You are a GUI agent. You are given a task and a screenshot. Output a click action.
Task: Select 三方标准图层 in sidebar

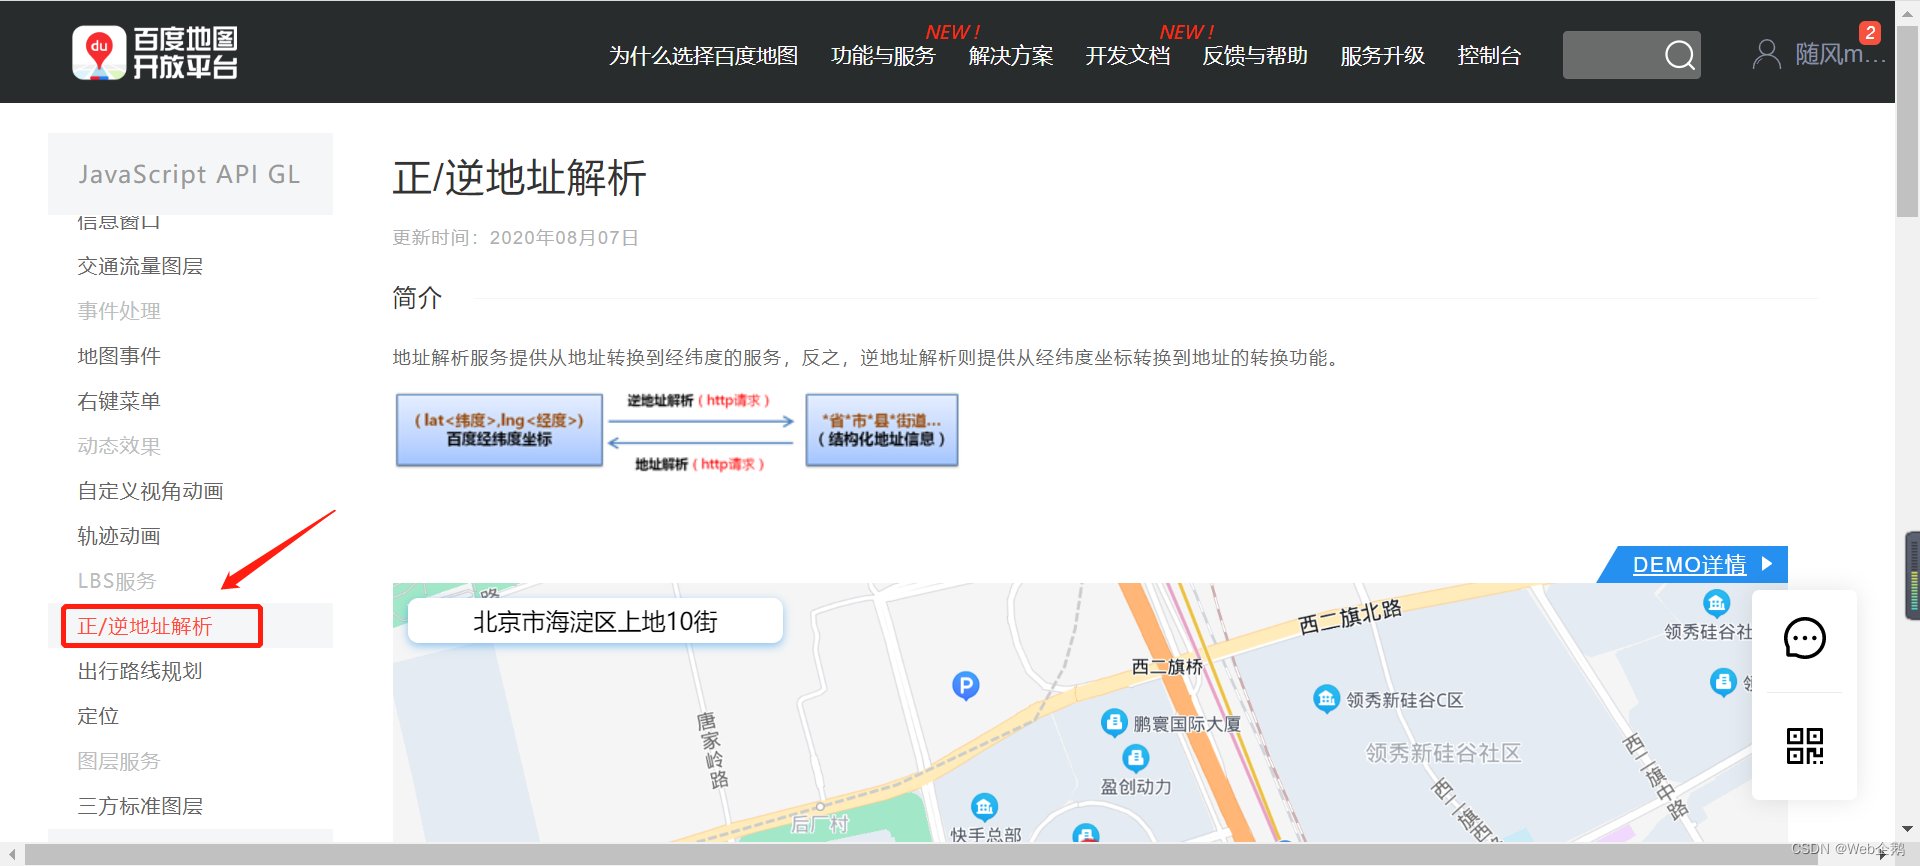tap(140, 806)
